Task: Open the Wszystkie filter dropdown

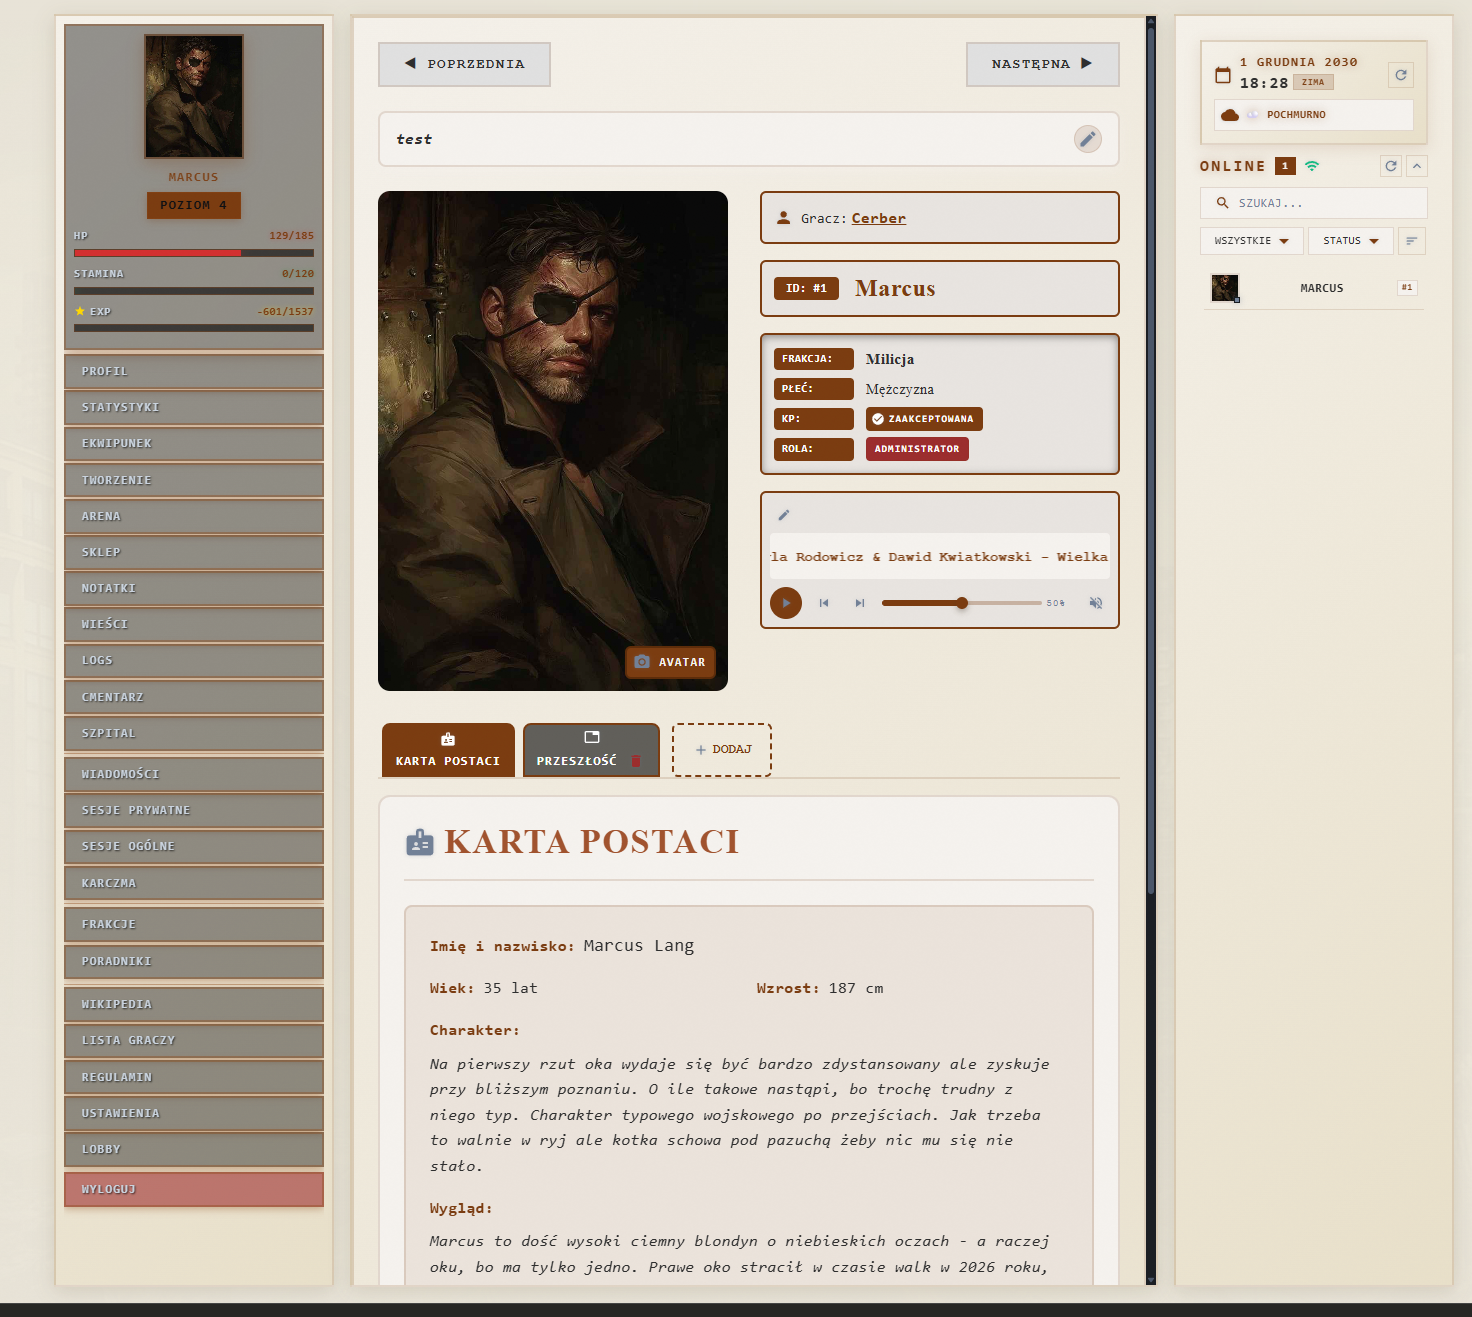Action: [x=1251, y=241]
